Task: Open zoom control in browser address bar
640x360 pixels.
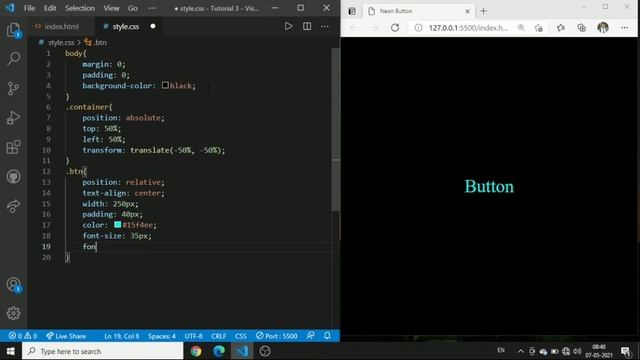Action: 521,28
